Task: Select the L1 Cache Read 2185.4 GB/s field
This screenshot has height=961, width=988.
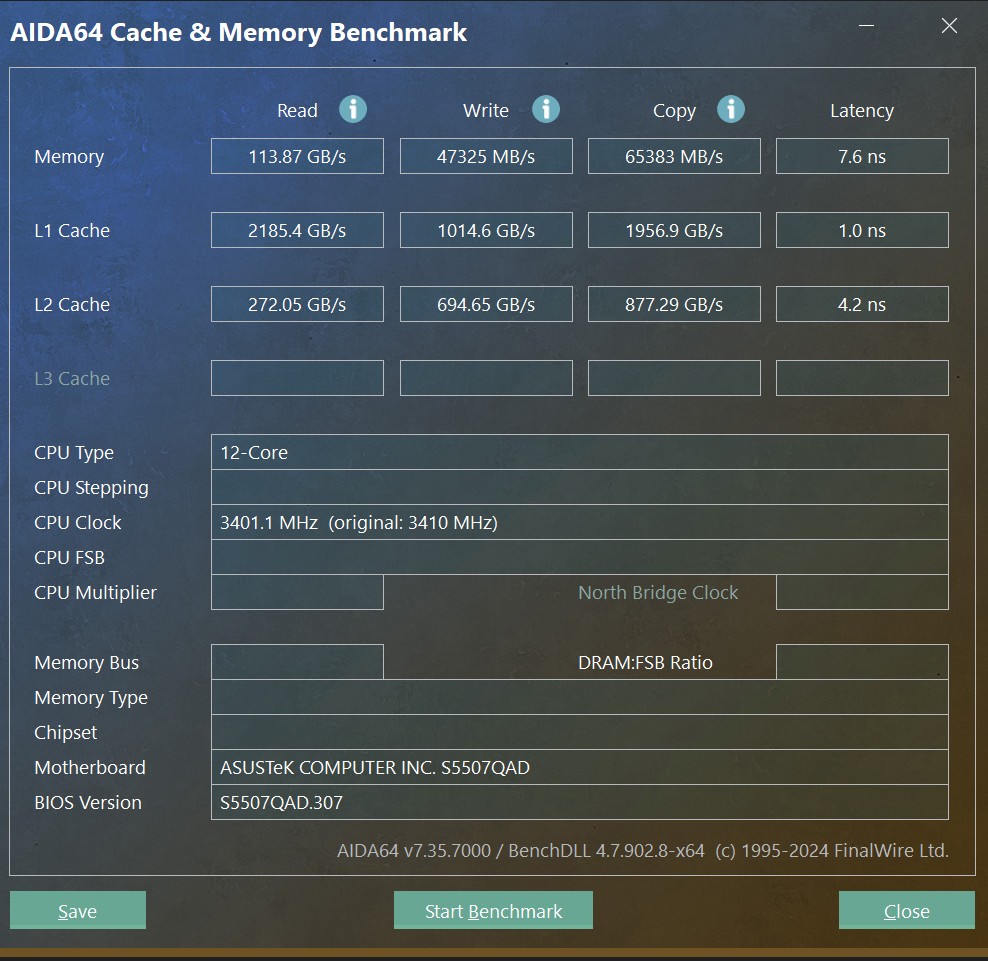Action: pos(297,230)
